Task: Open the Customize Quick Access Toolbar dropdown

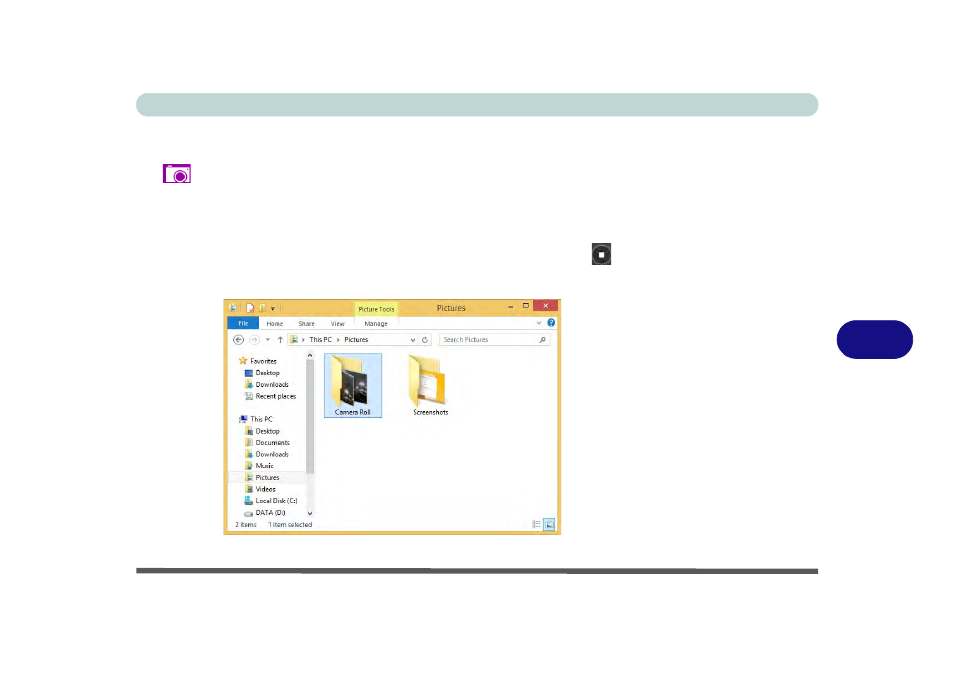Action: (273, 308)
